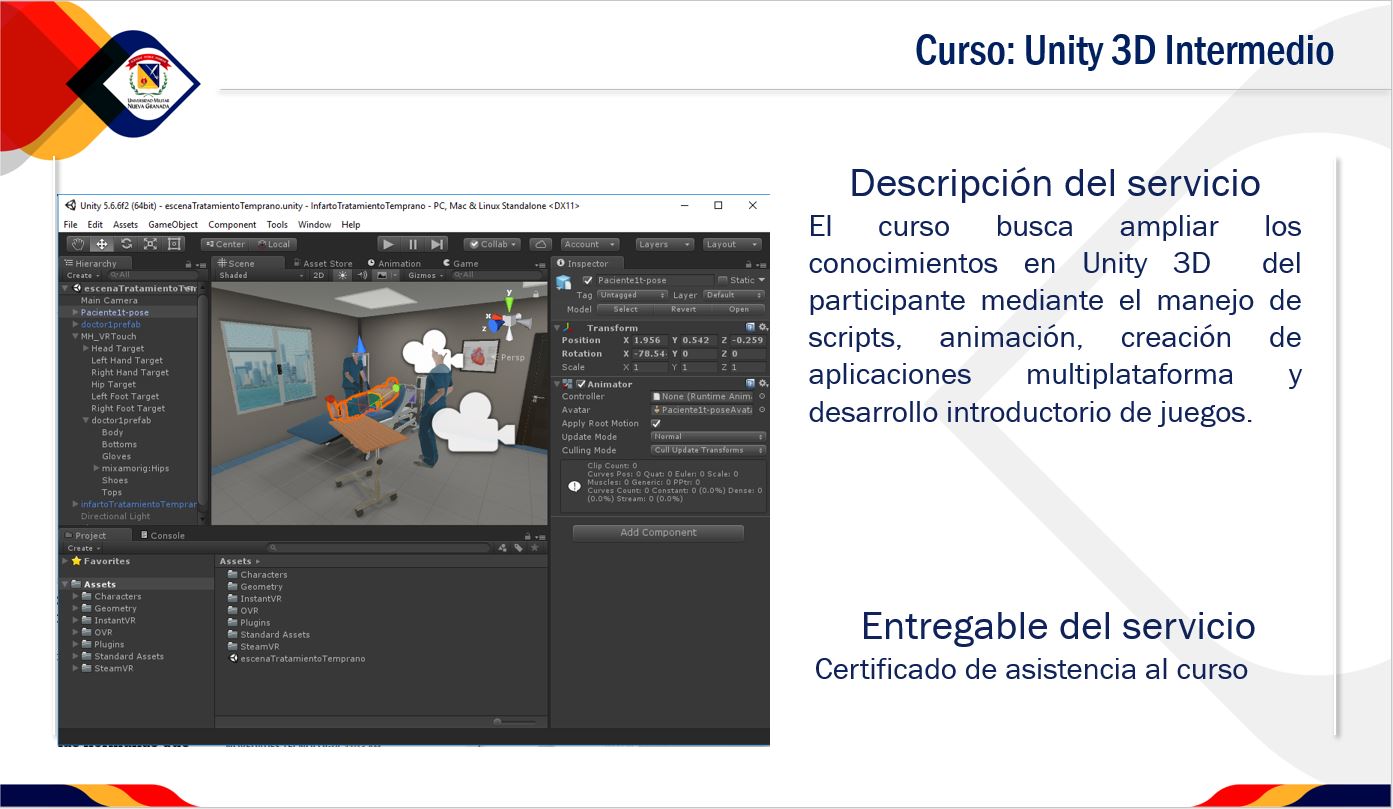The height and width of the screenshot is (809, 1393).
Task: Switch to the Console tab
Action: click(166, 535)
